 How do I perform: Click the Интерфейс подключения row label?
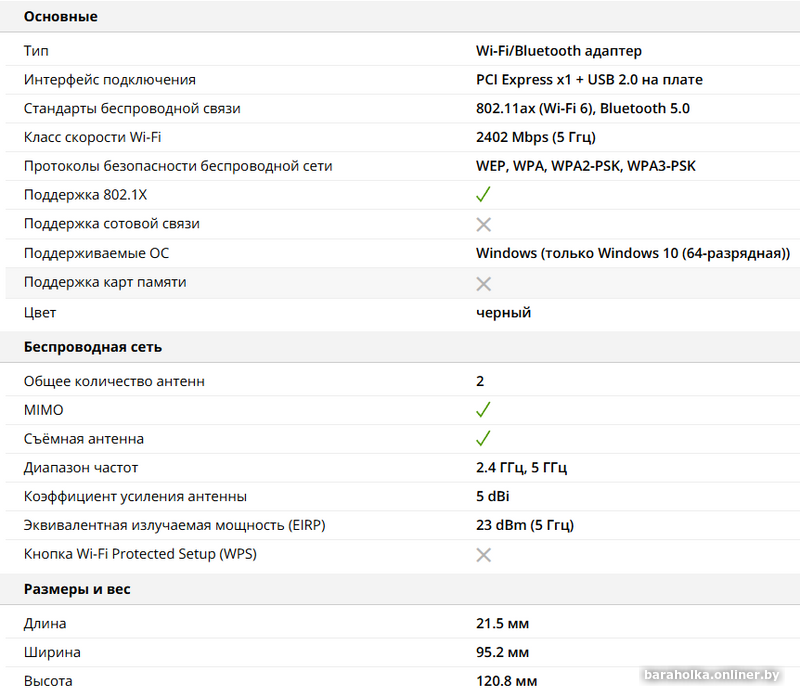(110, 79)
